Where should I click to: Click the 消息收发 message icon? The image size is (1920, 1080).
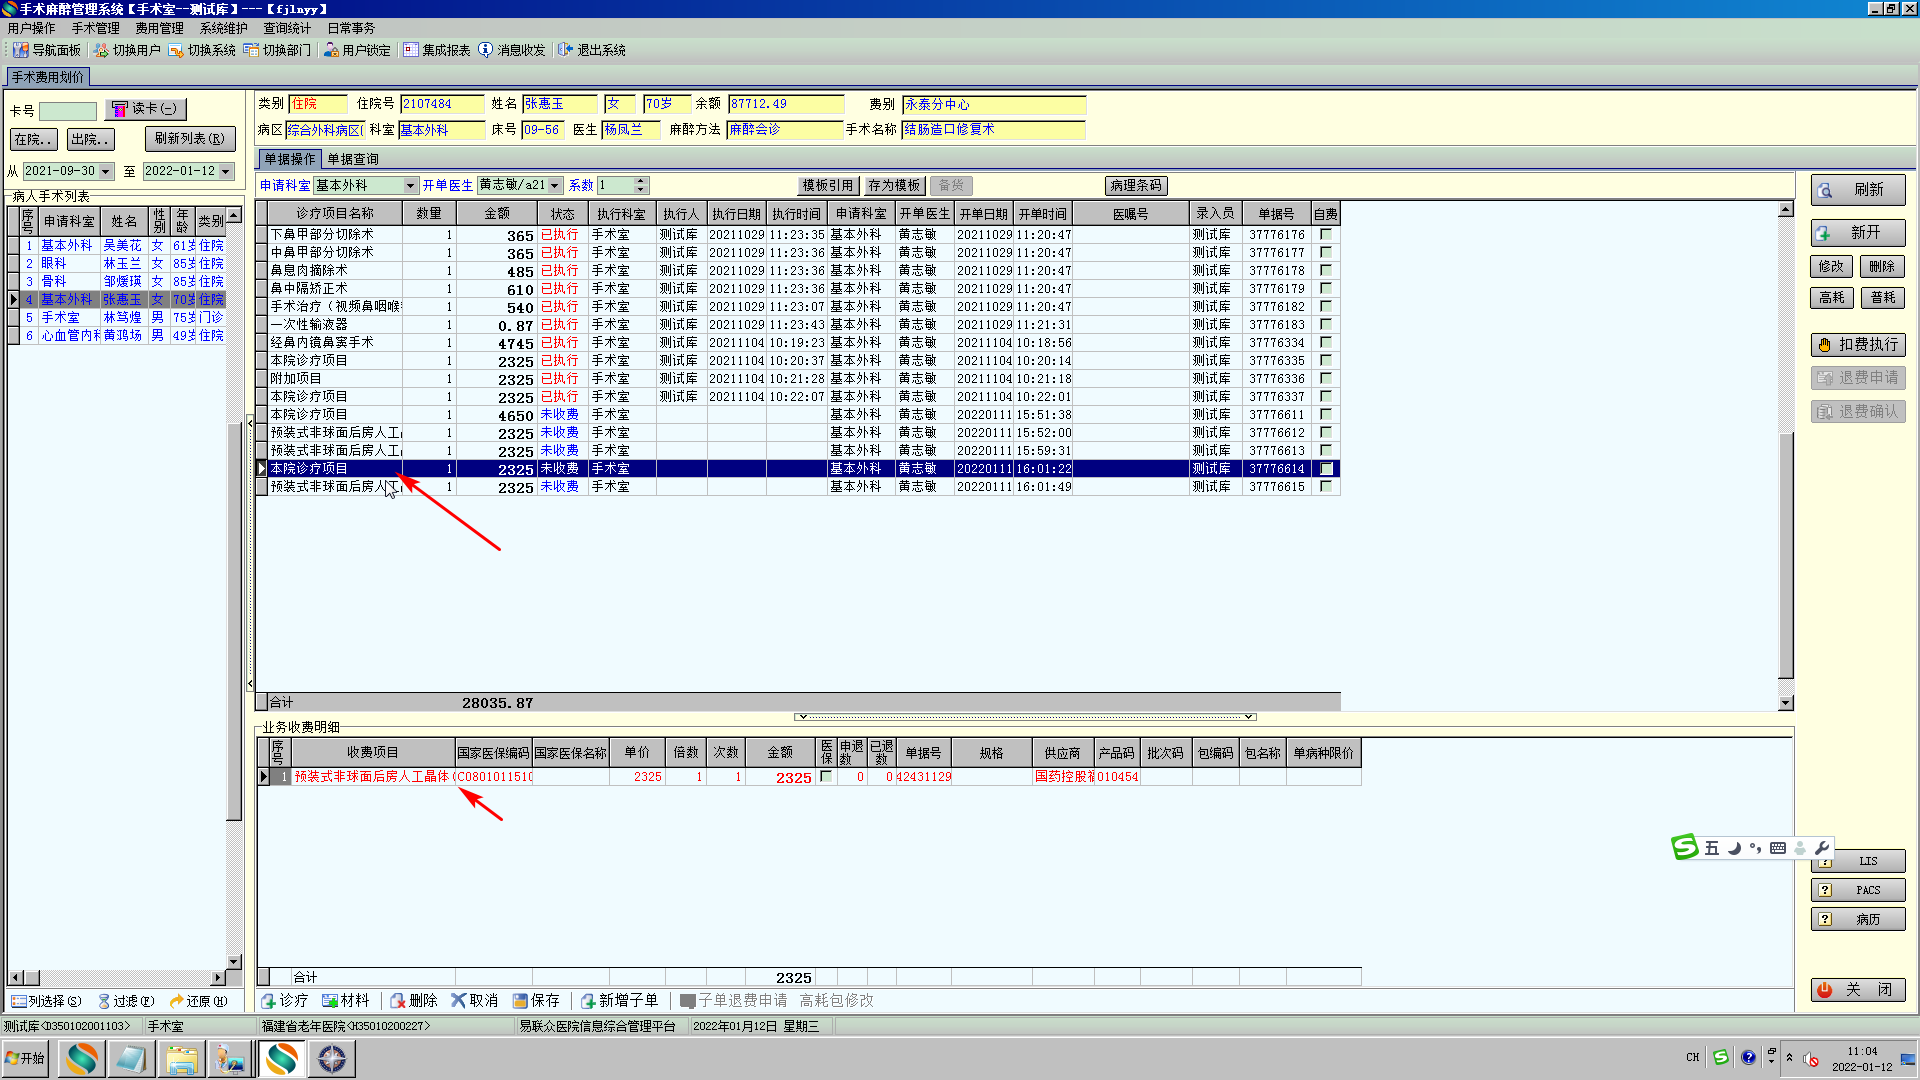coord(486,50)
